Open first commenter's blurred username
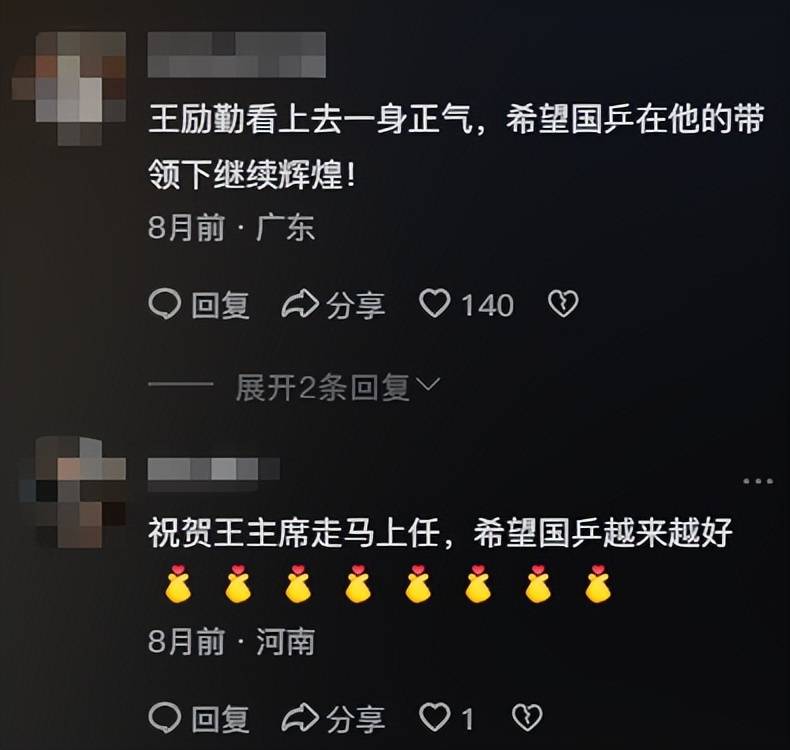The image size is (790, 750). coord(237,54)
